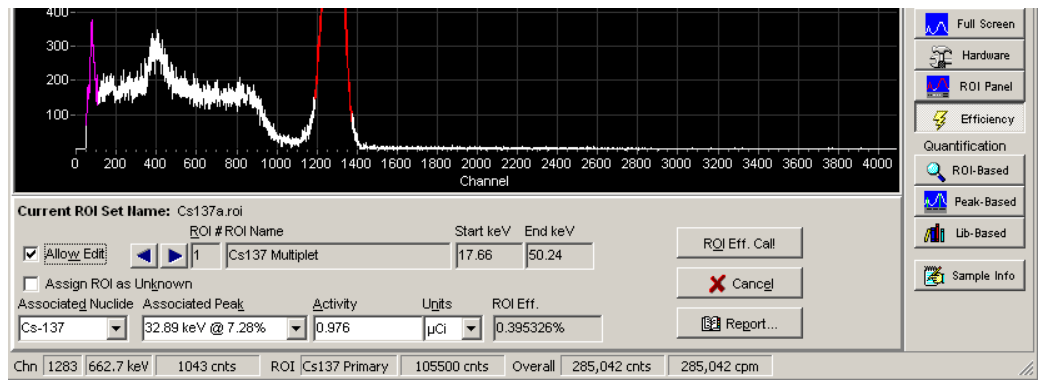
Task: Expand the activity Units dropdown
Action: pos(472,328)
